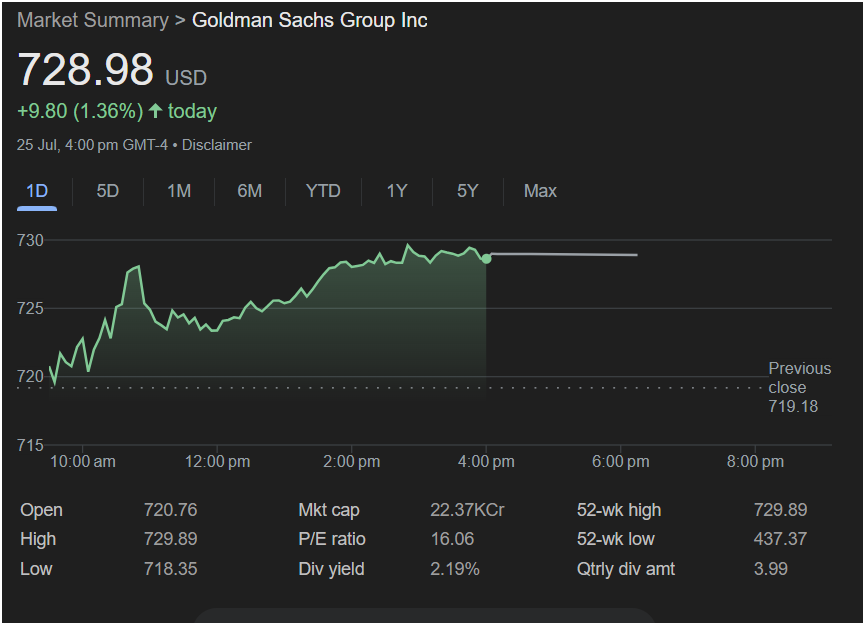Click the USD currency label

tap(186, 78)
